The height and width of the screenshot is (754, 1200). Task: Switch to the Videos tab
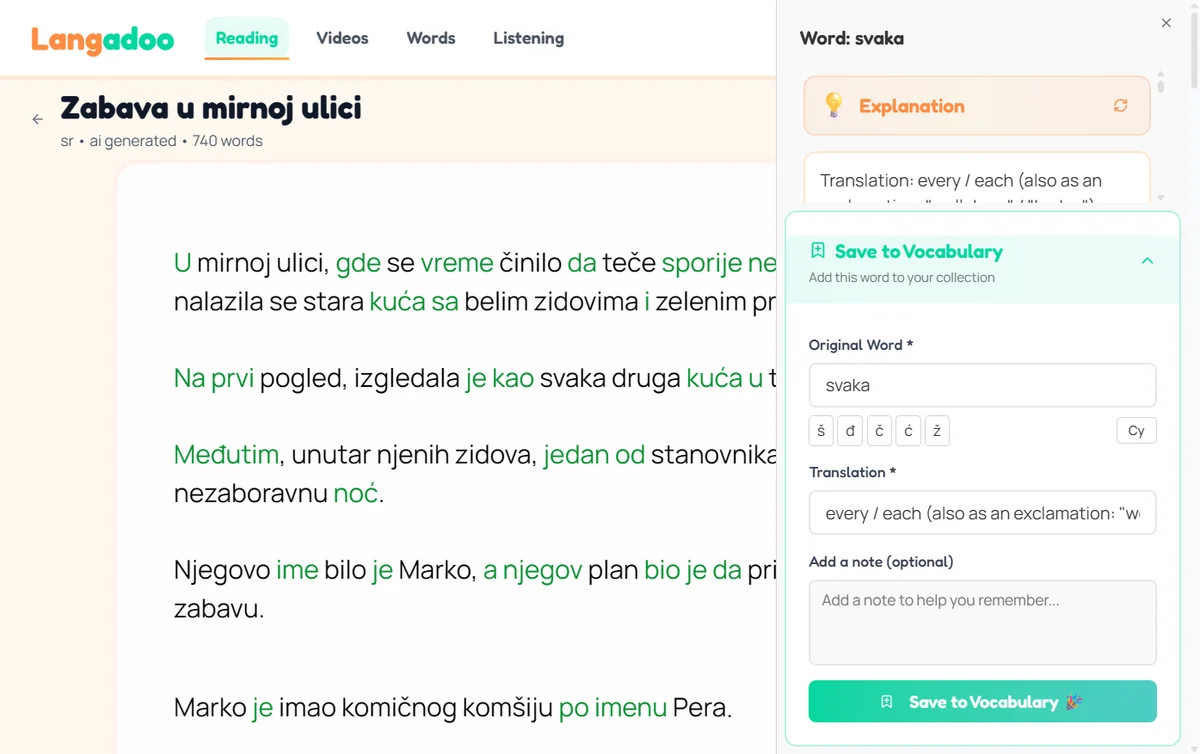341,38
